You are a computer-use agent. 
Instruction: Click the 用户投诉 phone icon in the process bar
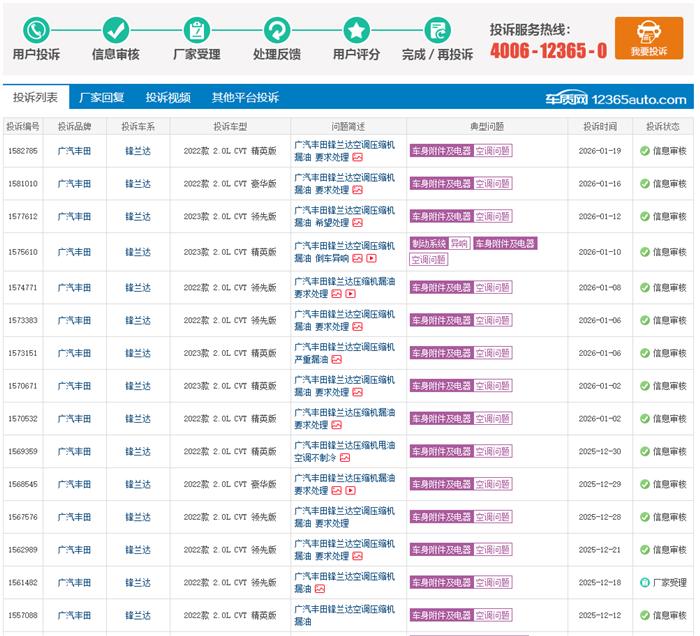coord(36,30)
